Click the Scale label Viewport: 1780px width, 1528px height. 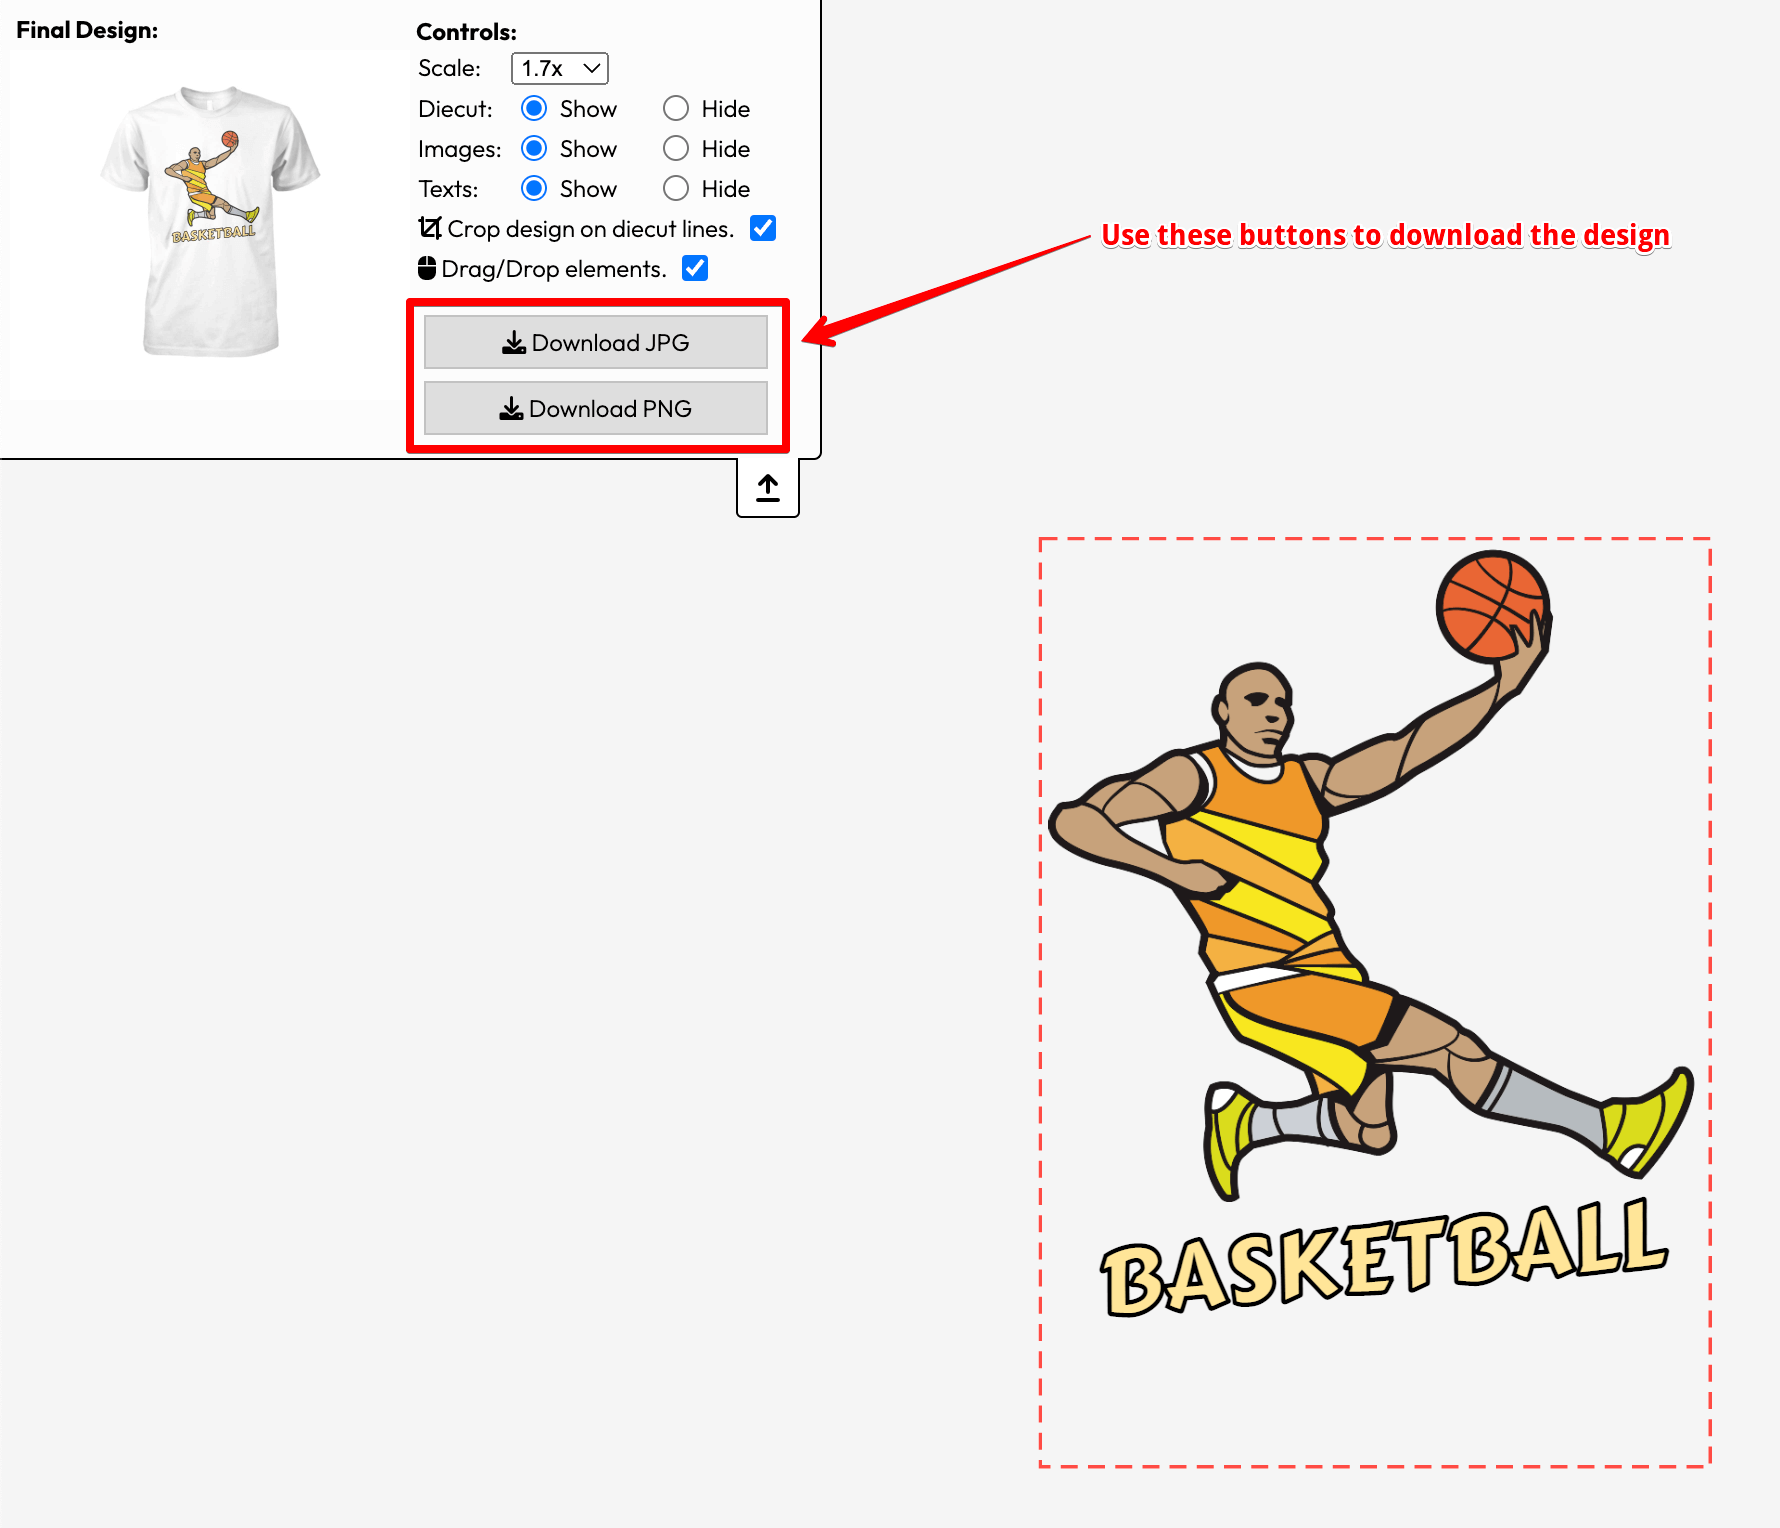[449, 68]
